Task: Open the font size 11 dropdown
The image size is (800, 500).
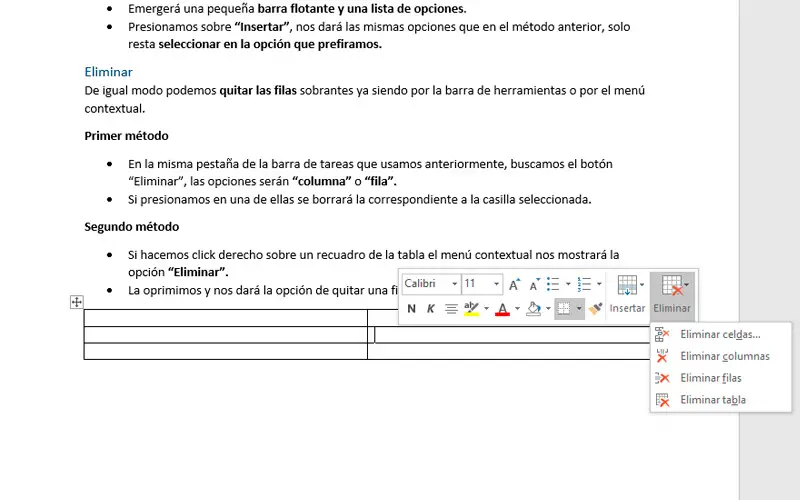Action: click(x=496, y=284)
